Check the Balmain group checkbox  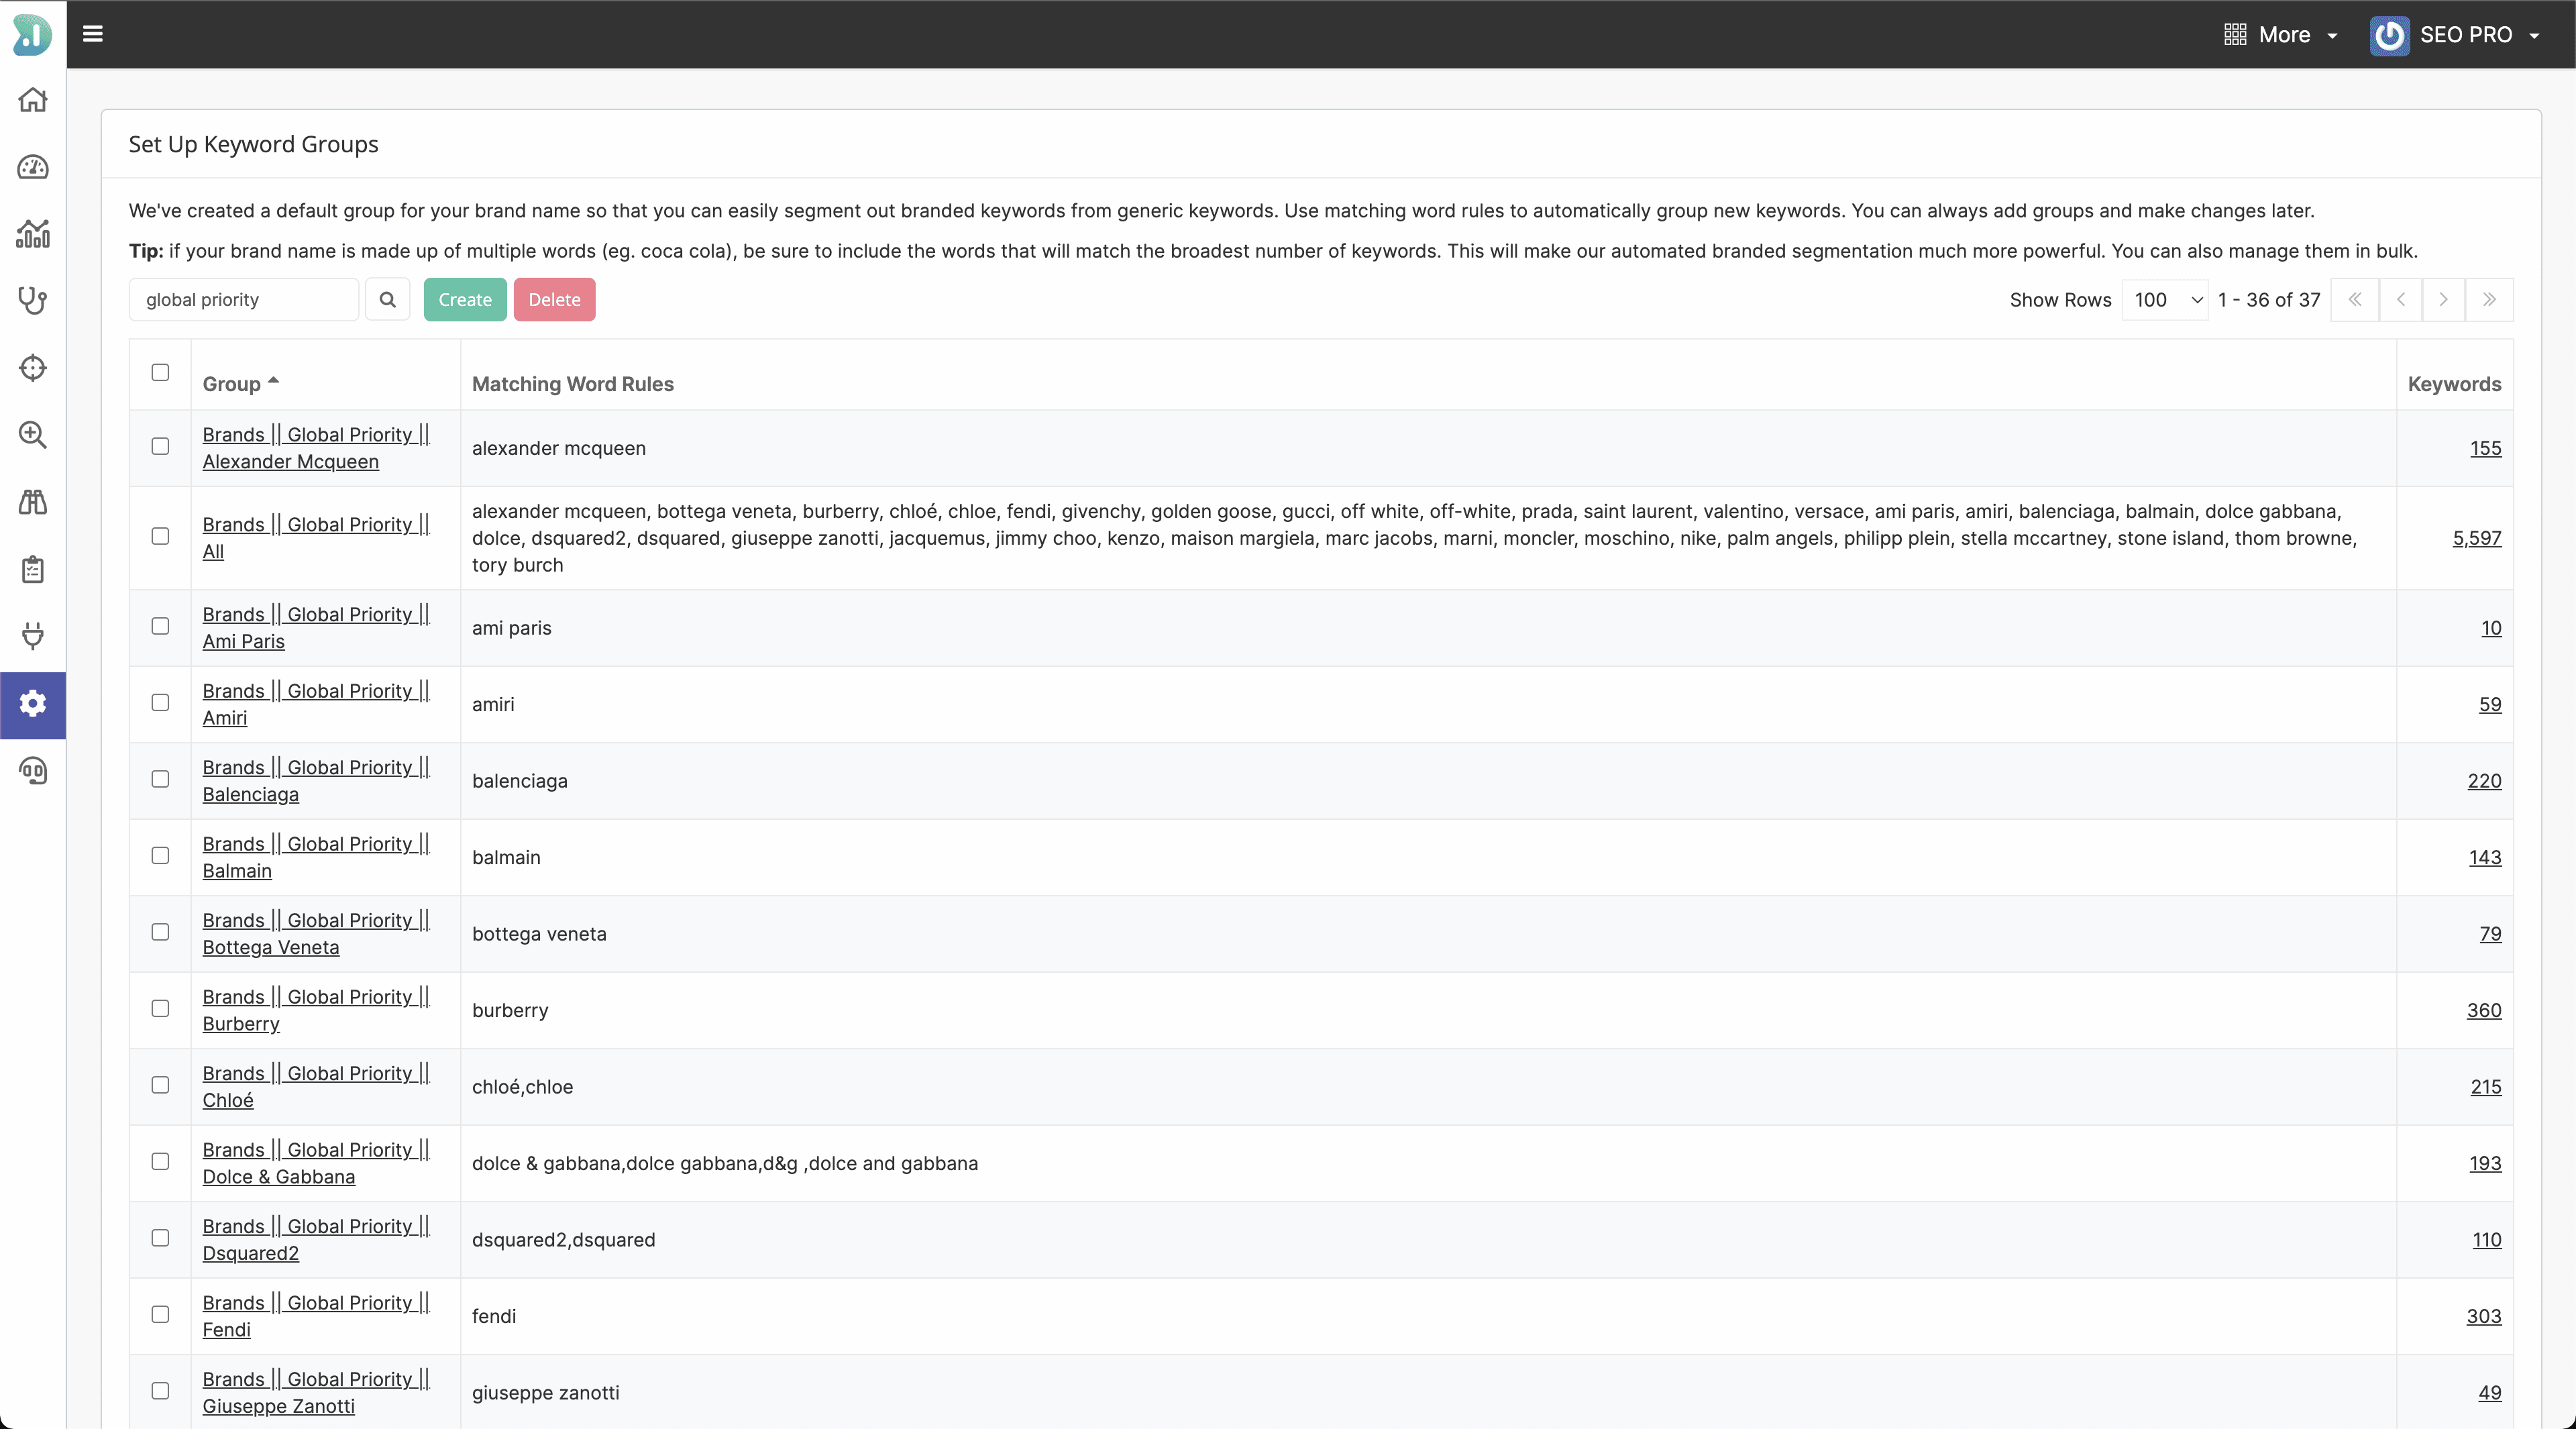160,855
